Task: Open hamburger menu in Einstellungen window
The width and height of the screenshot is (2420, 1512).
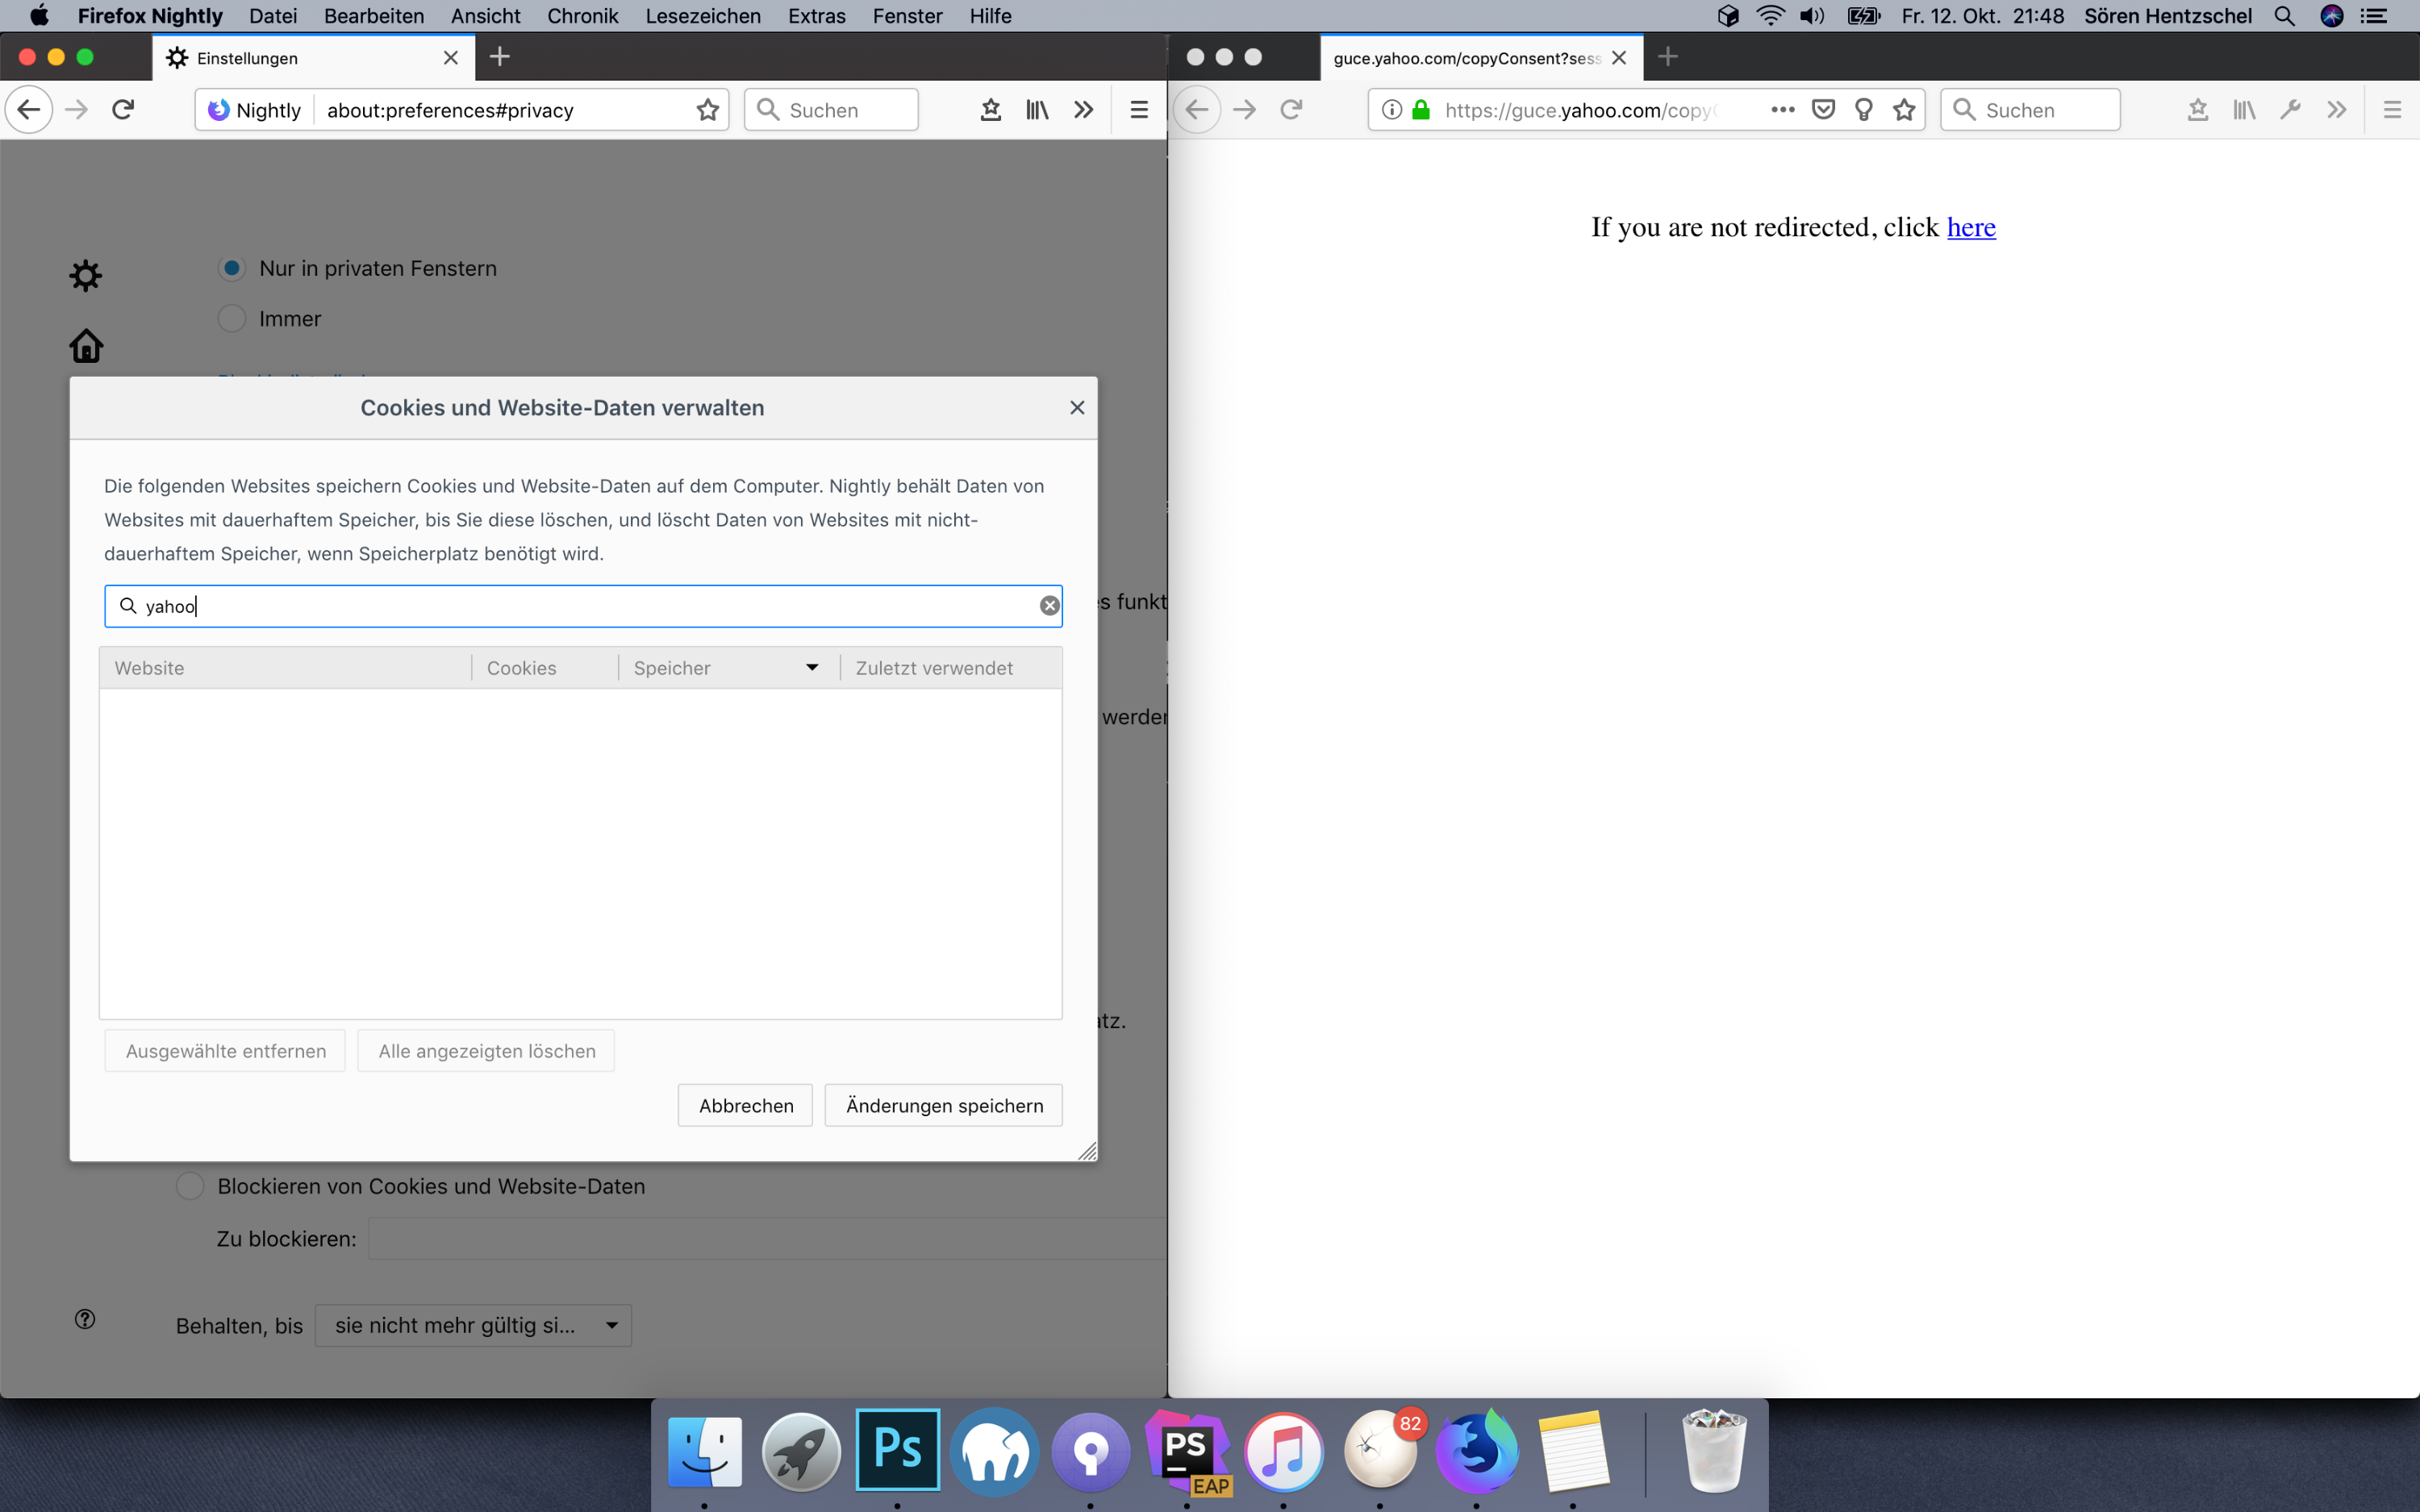Action: point(1138,110)
